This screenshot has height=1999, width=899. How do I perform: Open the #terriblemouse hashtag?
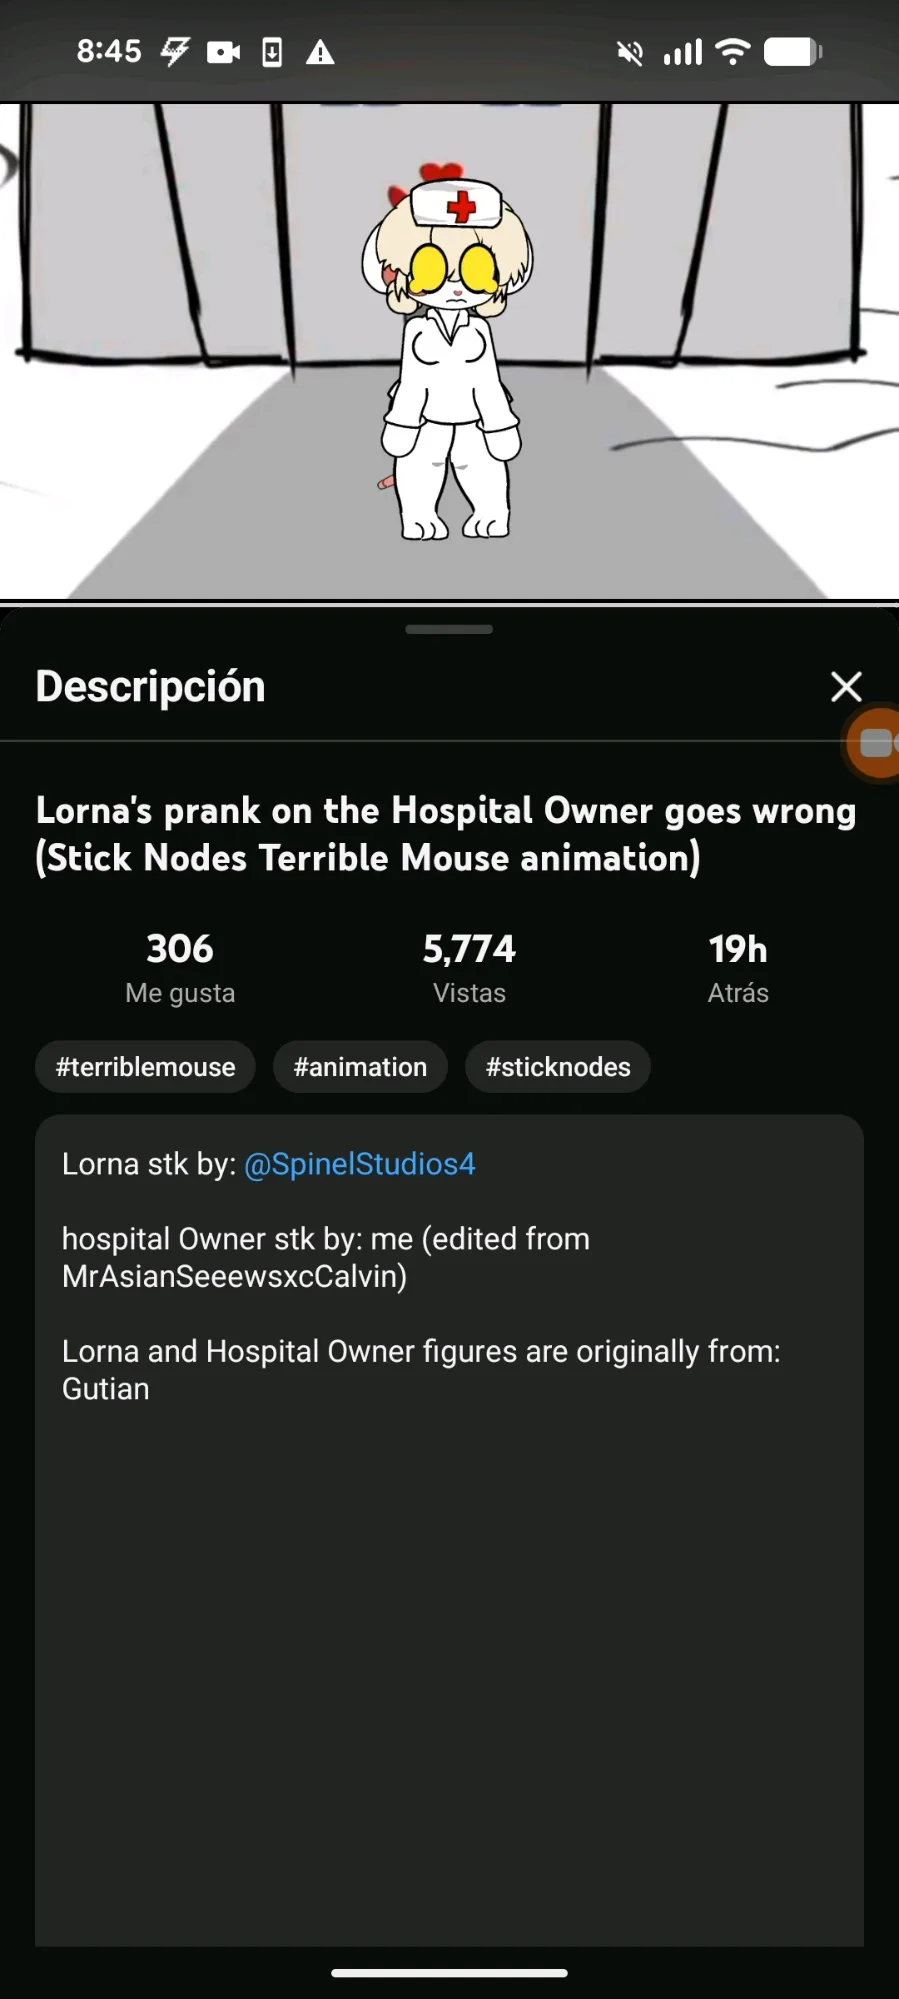click(x=146, y=1067)
